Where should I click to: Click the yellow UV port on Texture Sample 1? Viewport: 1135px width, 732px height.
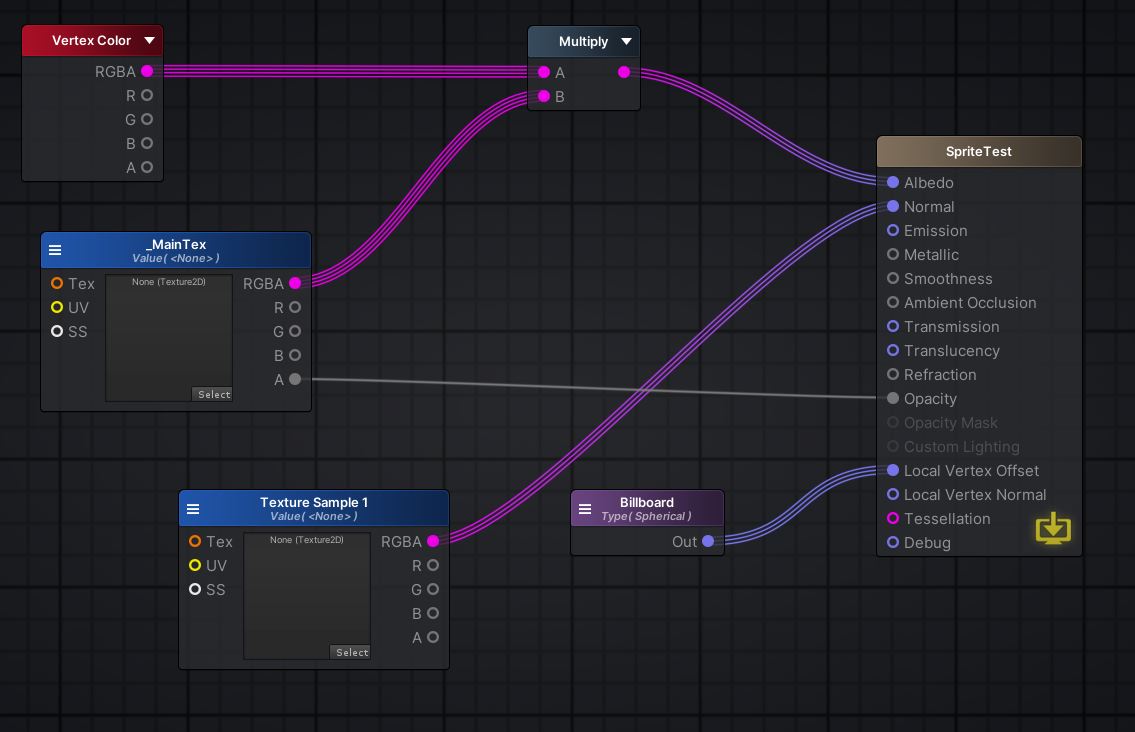click(195, 565)
